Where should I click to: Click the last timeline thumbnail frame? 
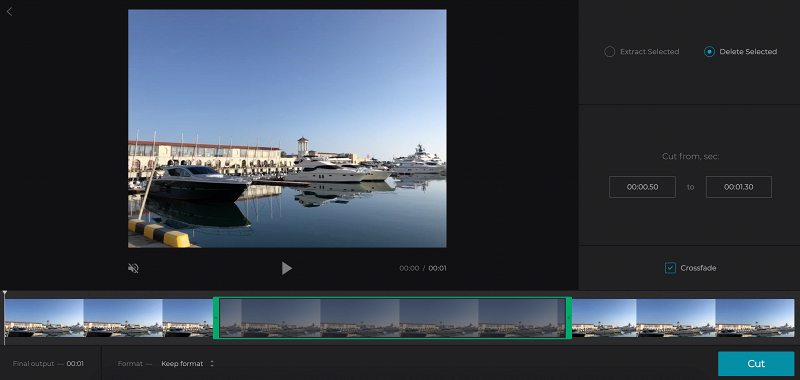[x=755, y=318]
